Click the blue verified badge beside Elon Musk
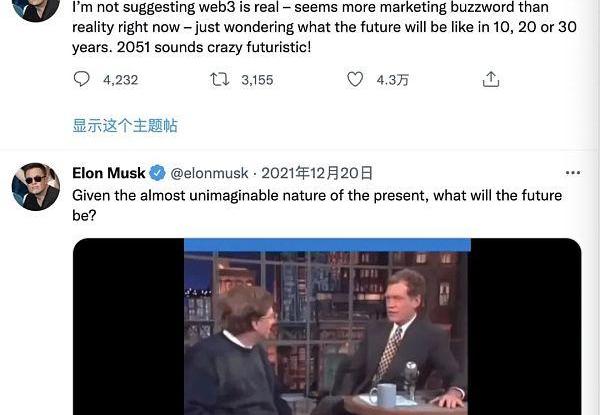The height and width of the screenshot is (415, 600). click(157, 173)
